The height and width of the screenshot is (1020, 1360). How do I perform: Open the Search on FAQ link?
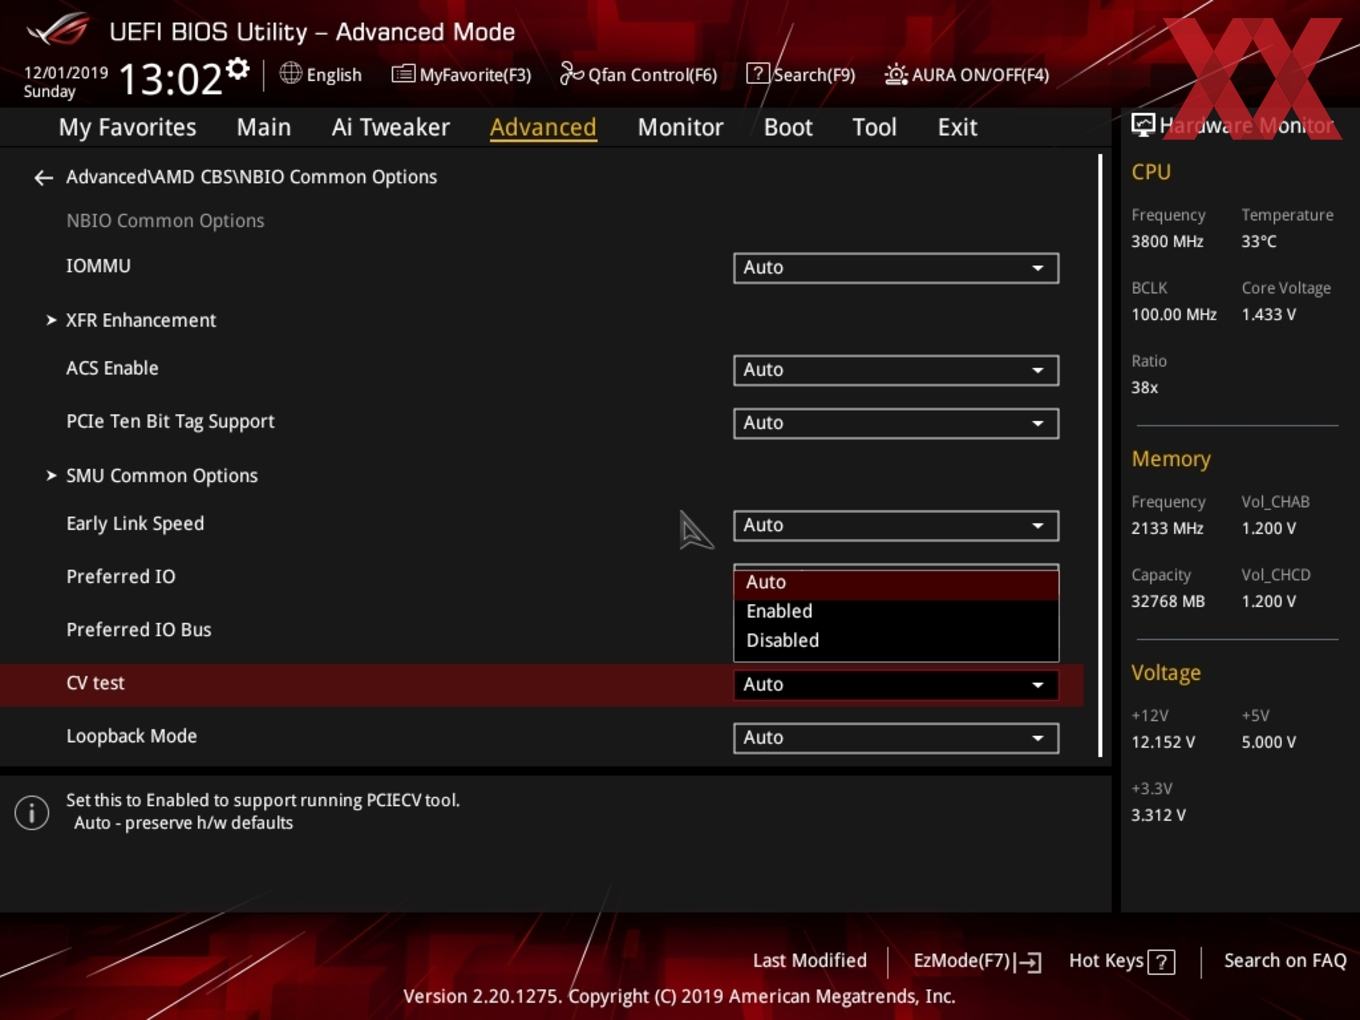click(x=1285, y=961)
